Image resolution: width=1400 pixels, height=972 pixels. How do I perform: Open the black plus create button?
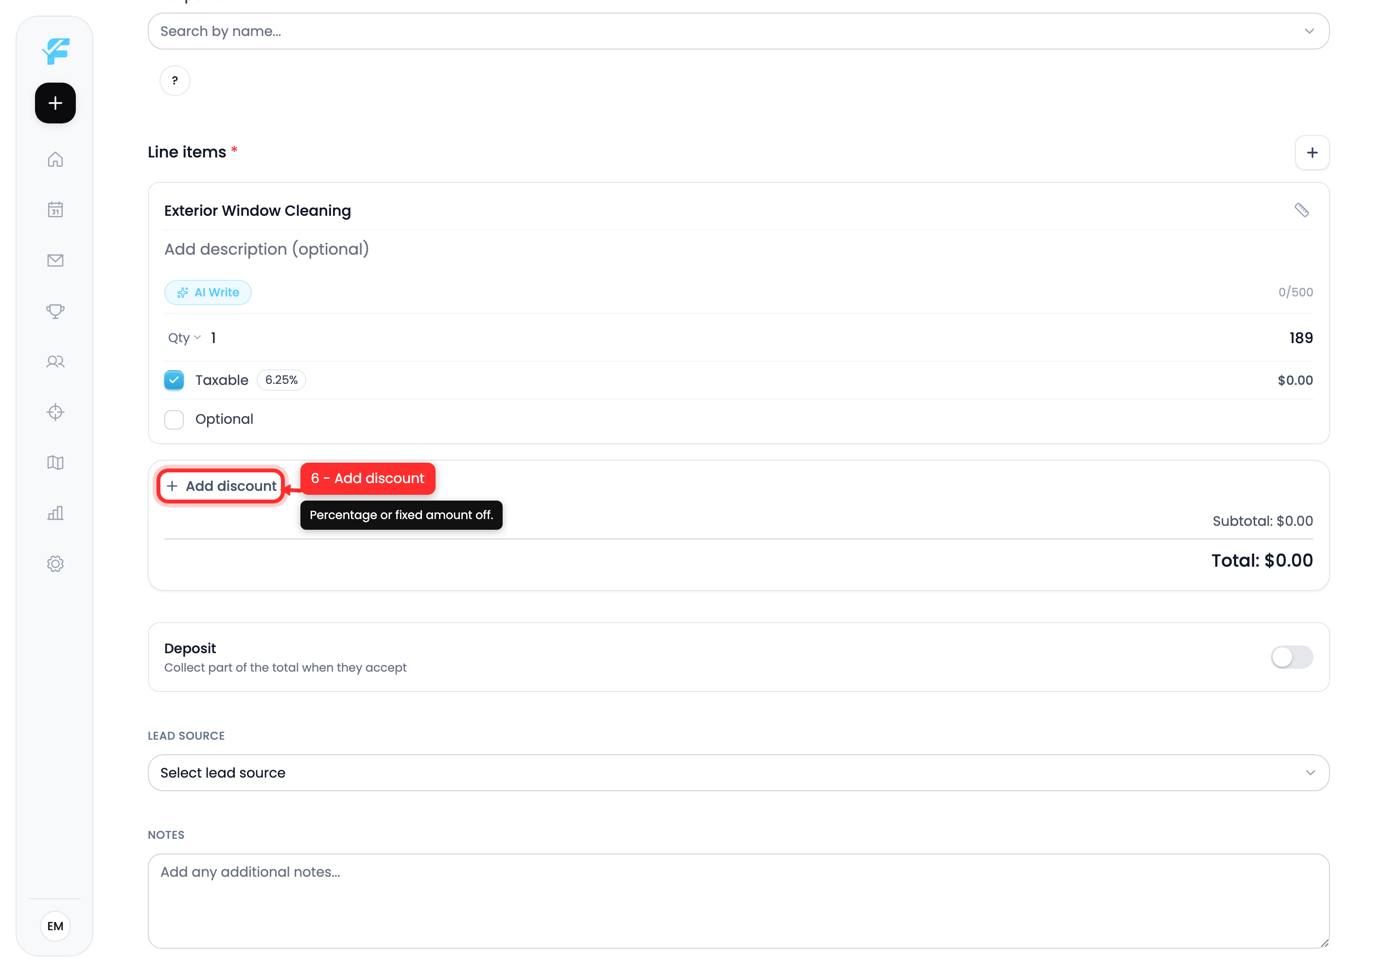coord(55,103)
